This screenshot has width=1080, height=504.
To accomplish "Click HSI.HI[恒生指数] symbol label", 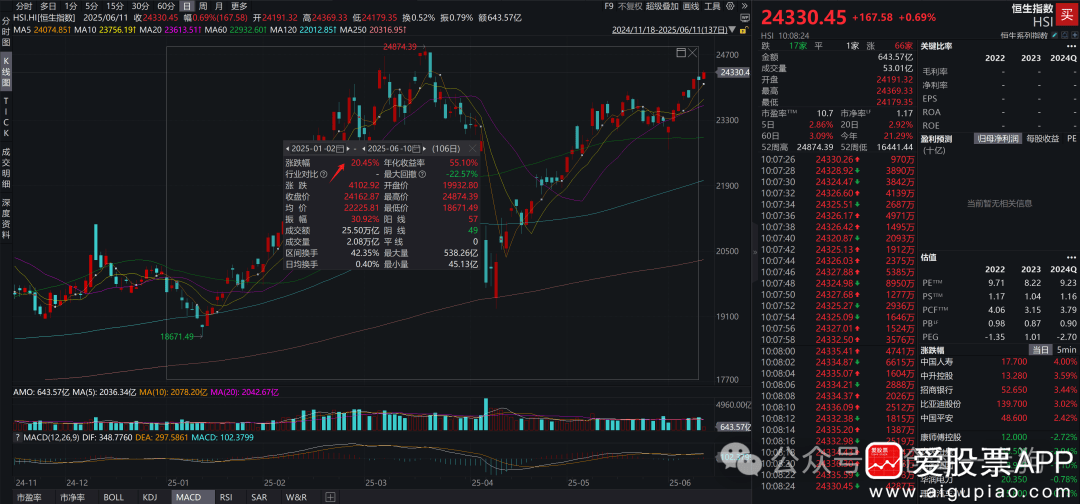I will pos(45,17).
